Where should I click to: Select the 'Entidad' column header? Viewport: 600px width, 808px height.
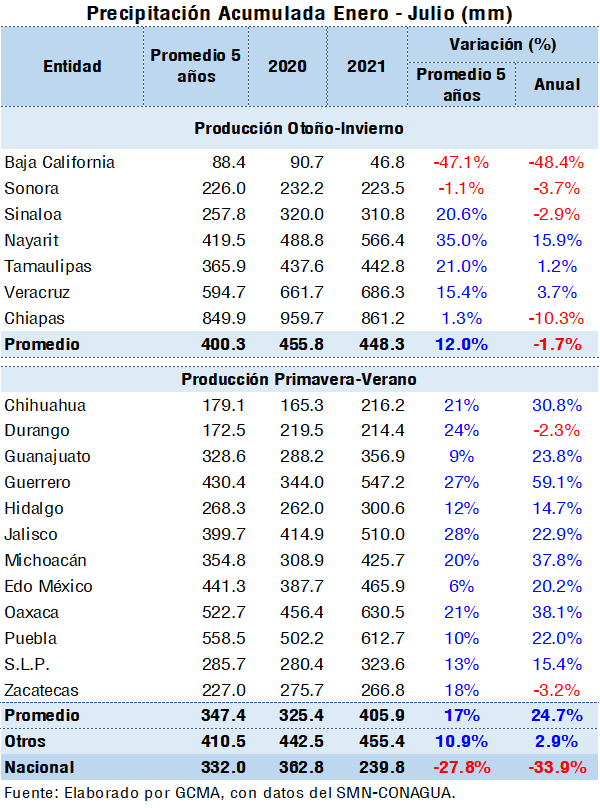72,66
